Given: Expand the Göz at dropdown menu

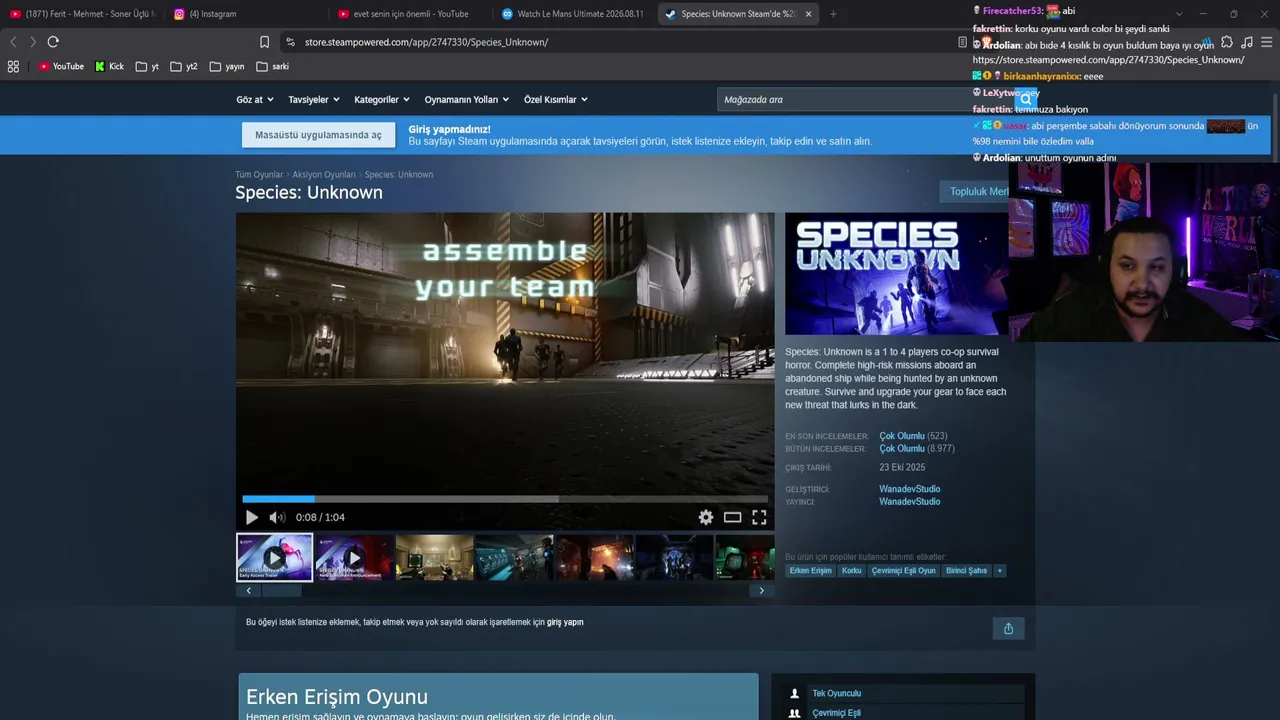Looking at the screenshot, I should [253, 100].
